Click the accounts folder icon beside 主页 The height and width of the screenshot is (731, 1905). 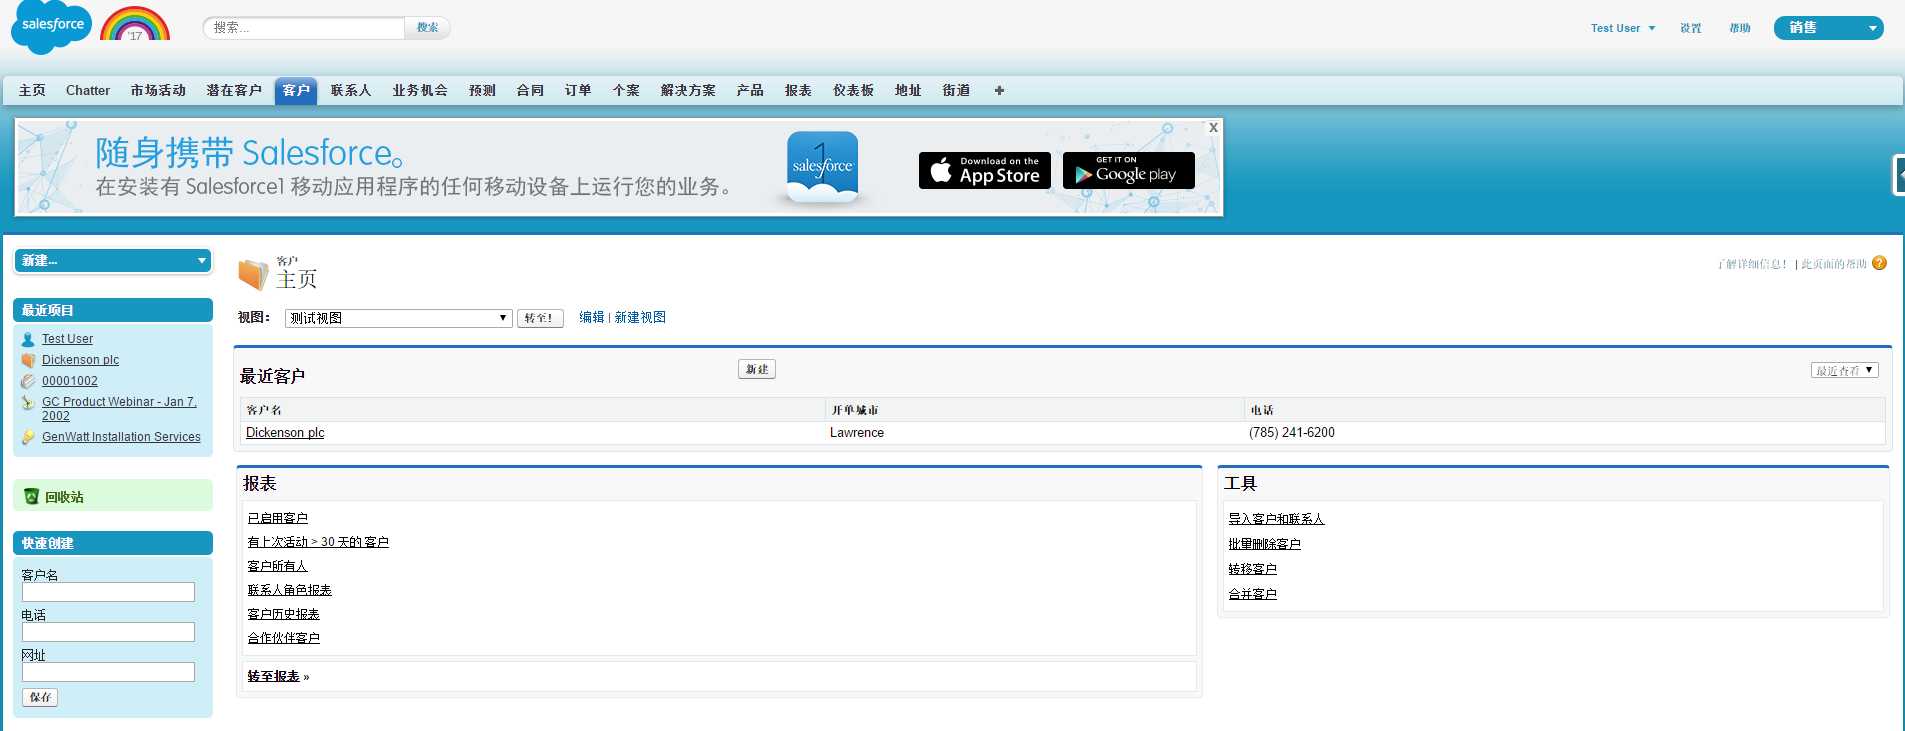(253, 273)
